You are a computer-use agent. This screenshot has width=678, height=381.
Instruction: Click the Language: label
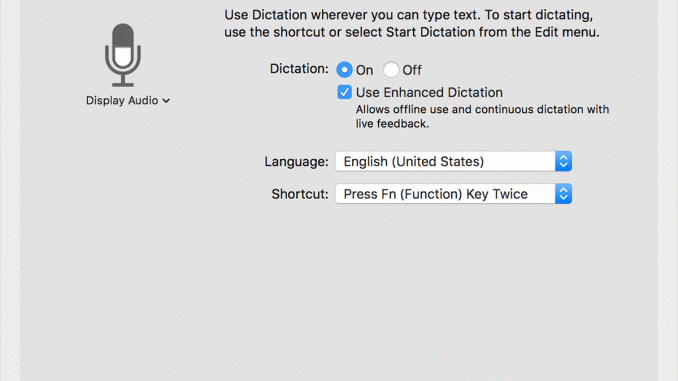tap(296, 162)
